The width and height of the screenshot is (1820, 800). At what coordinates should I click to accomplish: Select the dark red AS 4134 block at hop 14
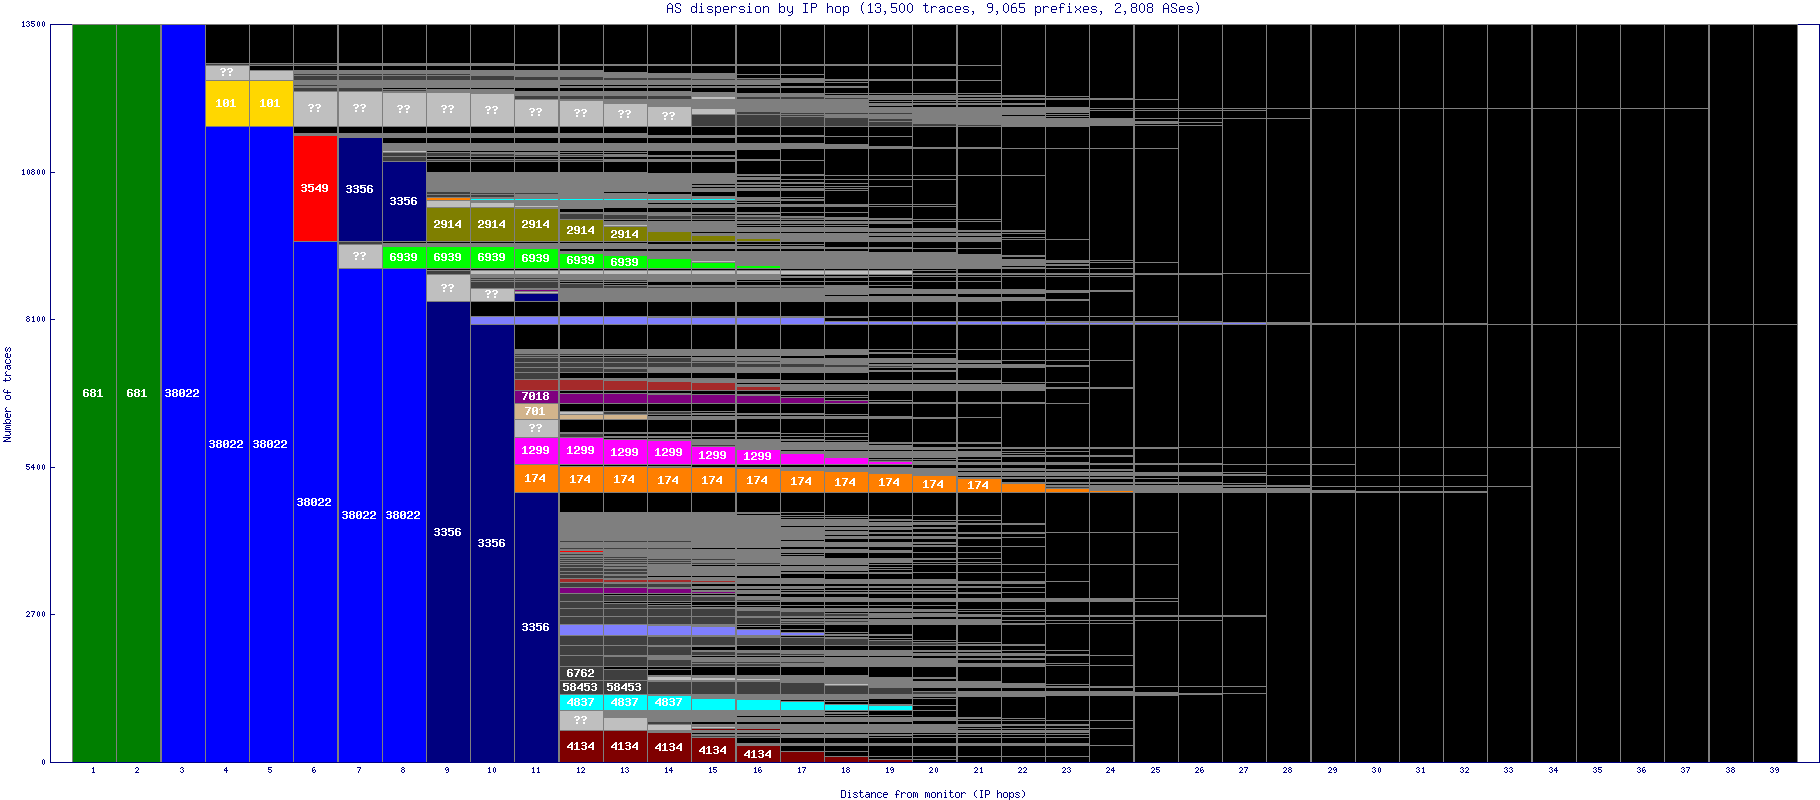click(669, 747)
